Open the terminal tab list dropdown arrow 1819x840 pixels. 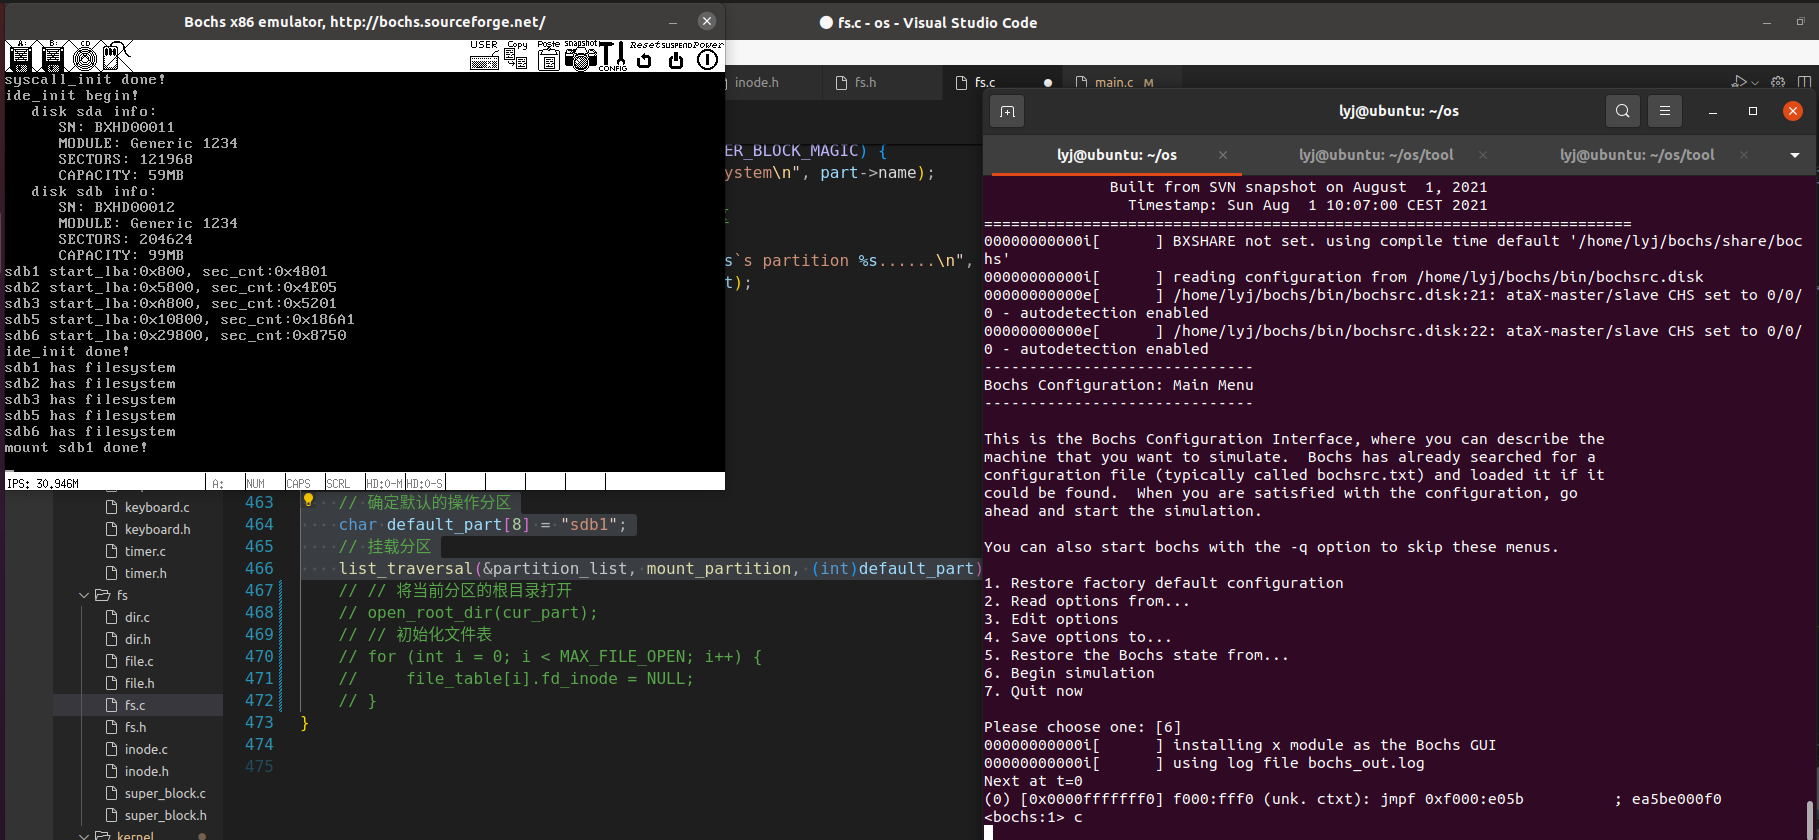(x=1795, y=155)
